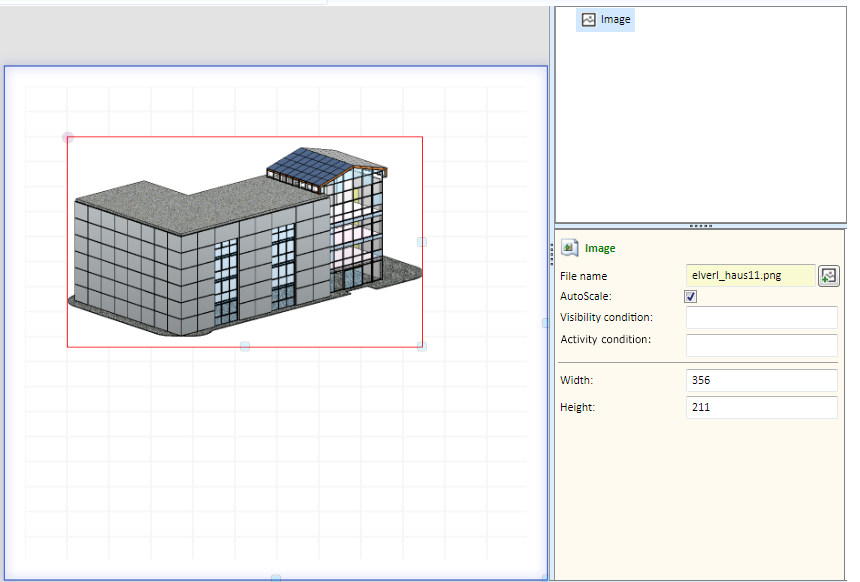
Task: Click the dotted vertical splitter left of properties
Action: tap(552, 254)
